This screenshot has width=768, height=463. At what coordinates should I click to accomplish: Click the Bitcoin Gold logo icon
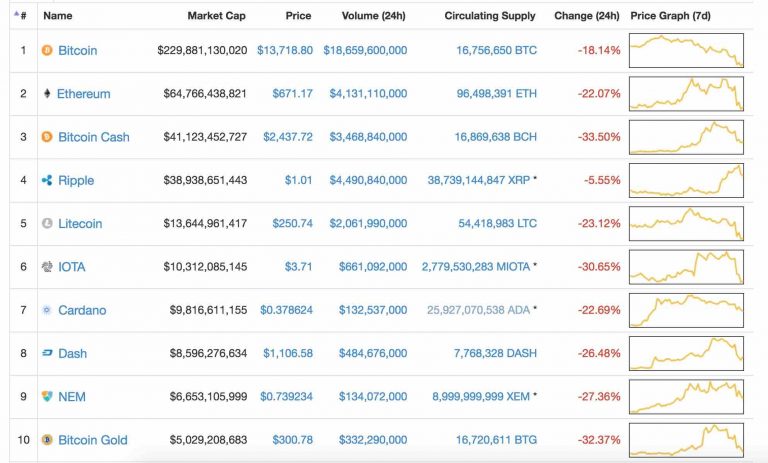(47, 440)
